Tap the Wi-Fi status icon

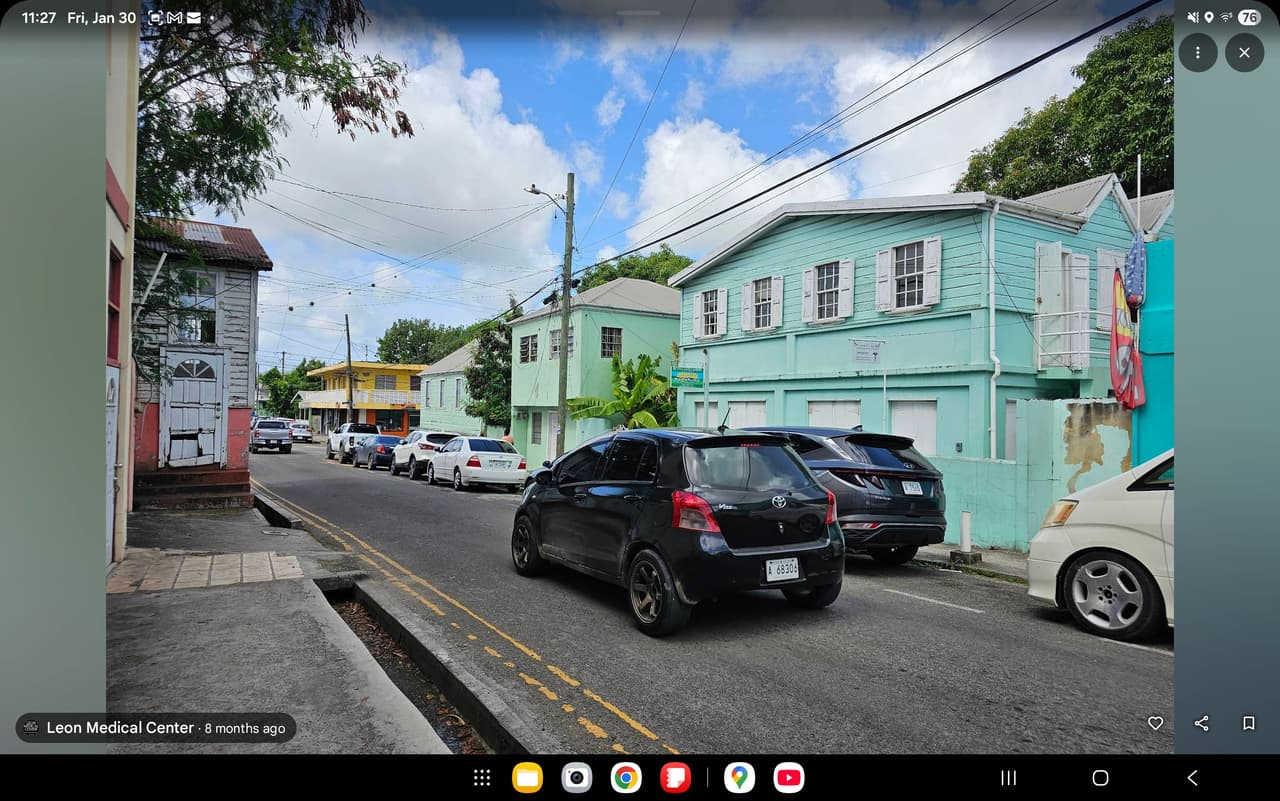(x=1225, y=17)
